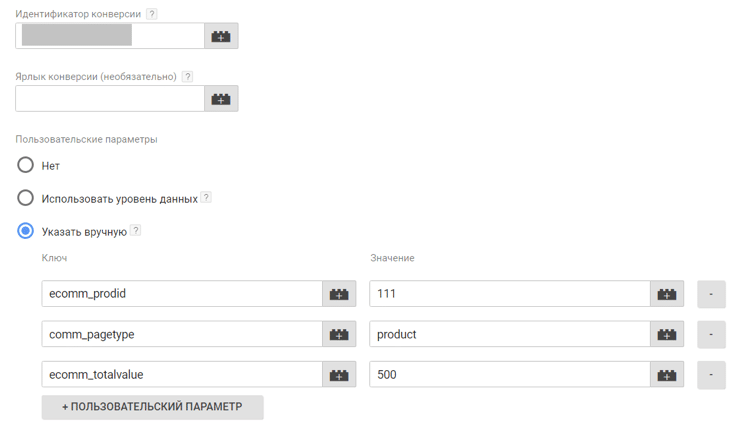Click the ecomm_totalvalue key input field
This screenshot has height=427, width=735.
tap(182, 375)
